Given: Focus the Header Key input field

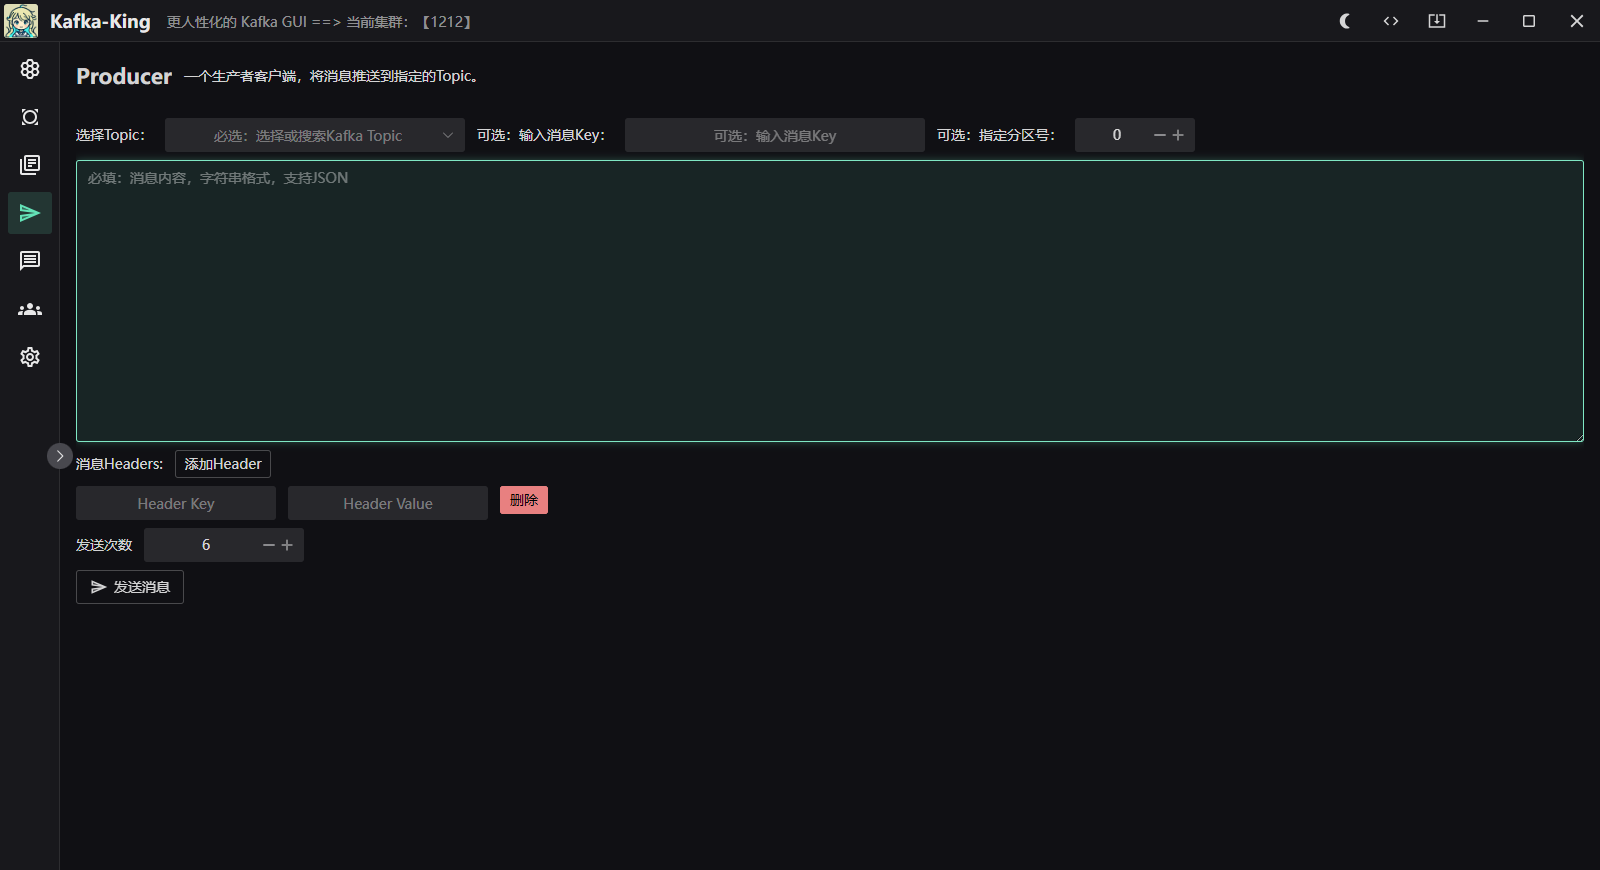Looking at the screenshot, I should [176, 503].
